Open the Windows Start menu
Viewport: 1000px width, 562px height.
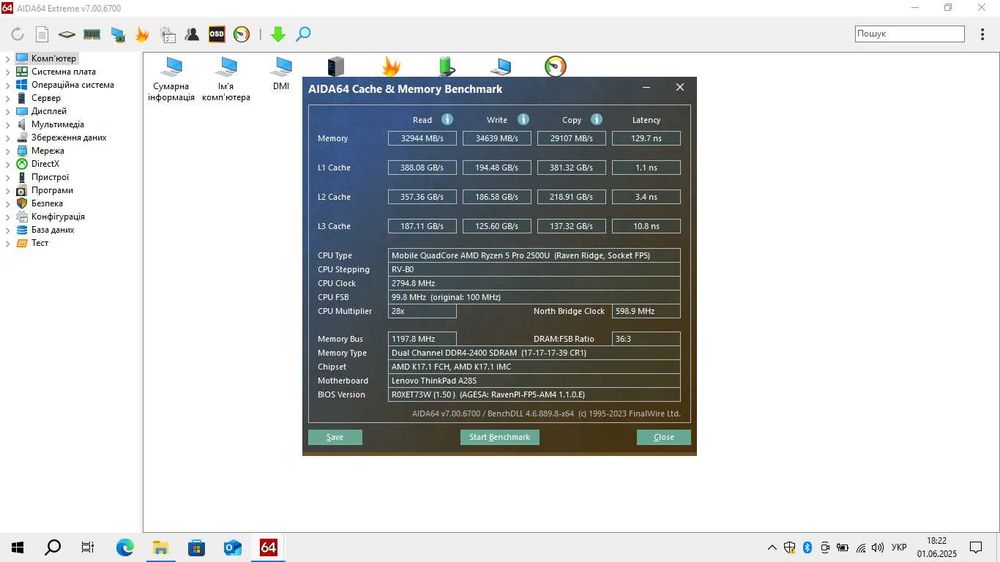(x=17, y=547)
